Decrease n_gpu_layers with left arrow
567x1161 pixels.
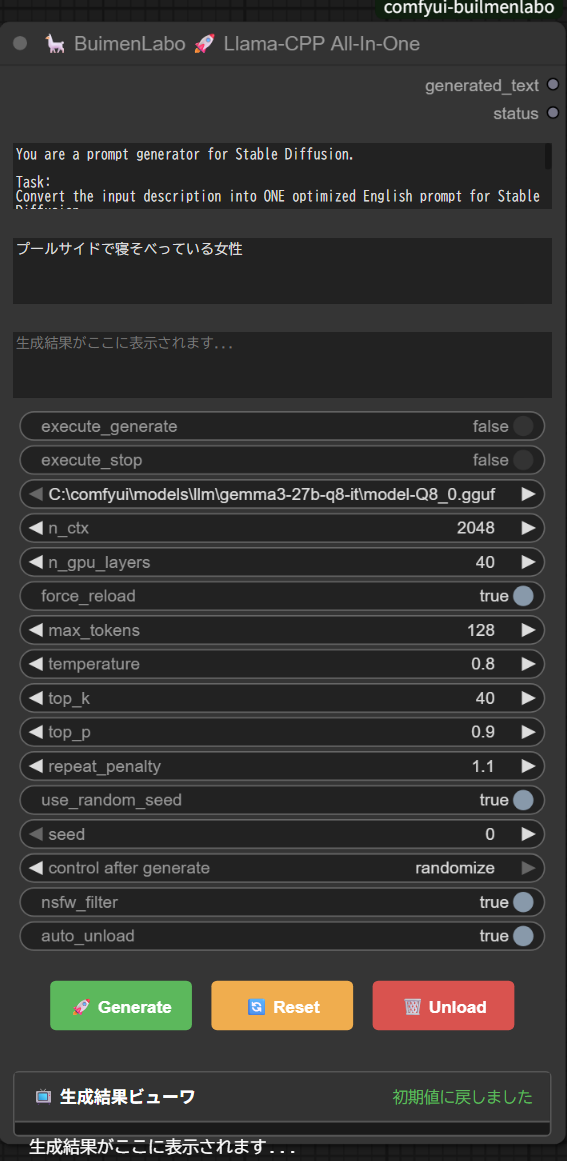click(x=35, y=562)
